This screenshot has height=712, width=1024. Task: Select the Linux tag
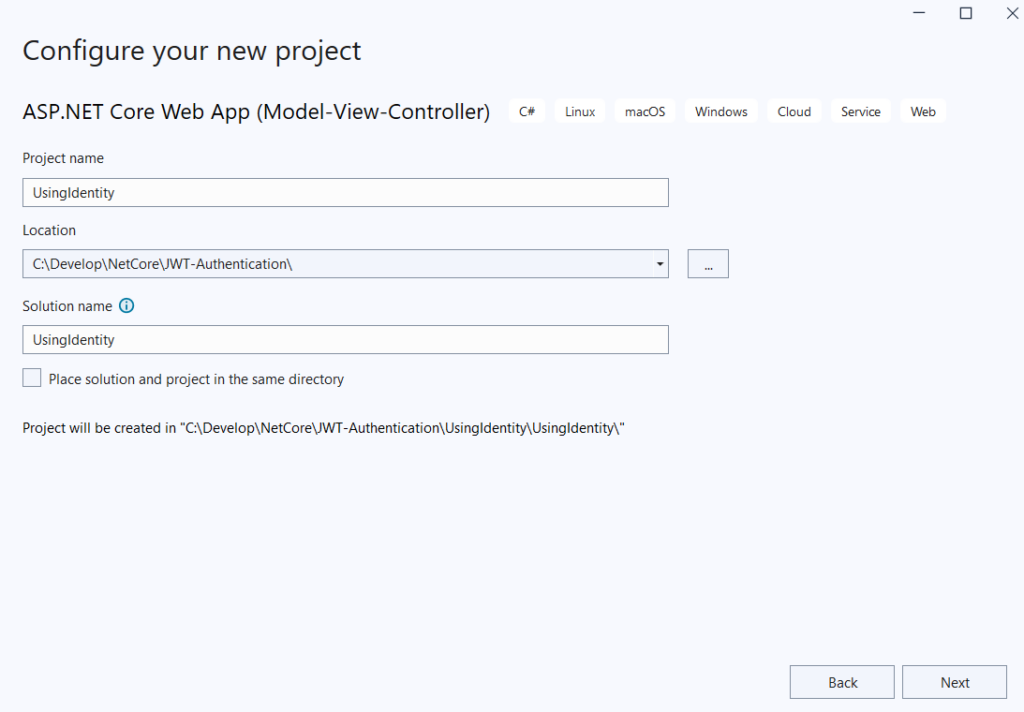click(580, 112)
